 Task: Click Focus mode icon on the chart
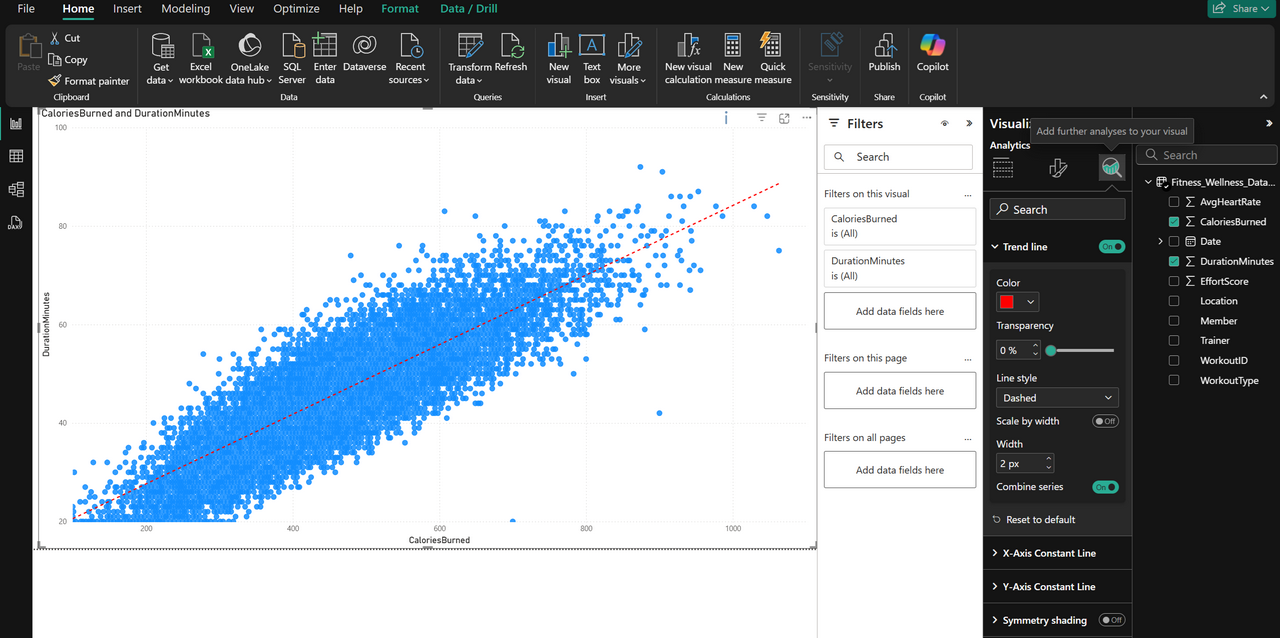tap(784, 118)
